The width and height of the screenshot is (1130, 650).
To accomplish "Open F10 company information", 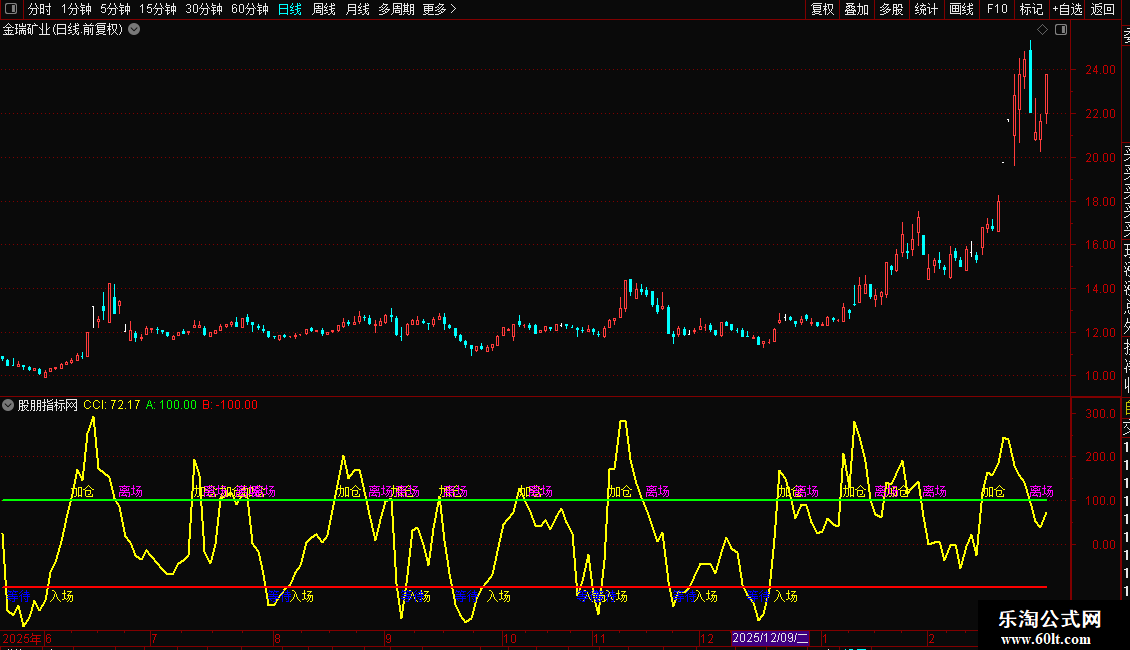I will [x=997, y=9].
